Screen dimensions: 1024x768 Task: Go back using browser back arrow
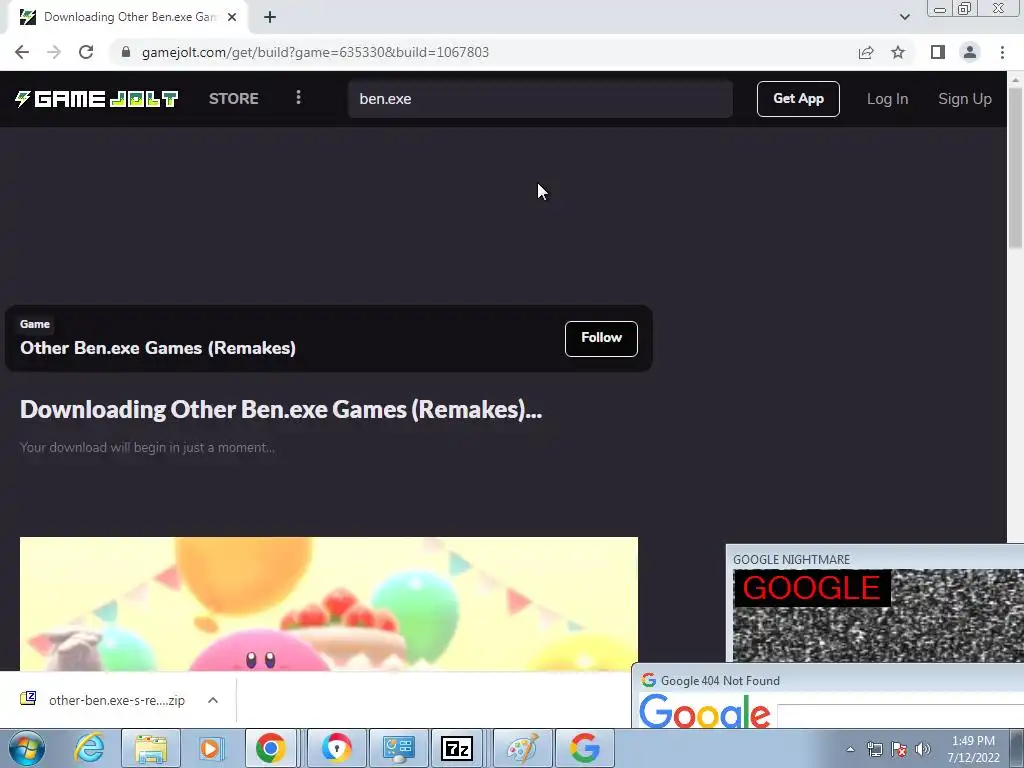pyautogui.click(x=22, y=52)
